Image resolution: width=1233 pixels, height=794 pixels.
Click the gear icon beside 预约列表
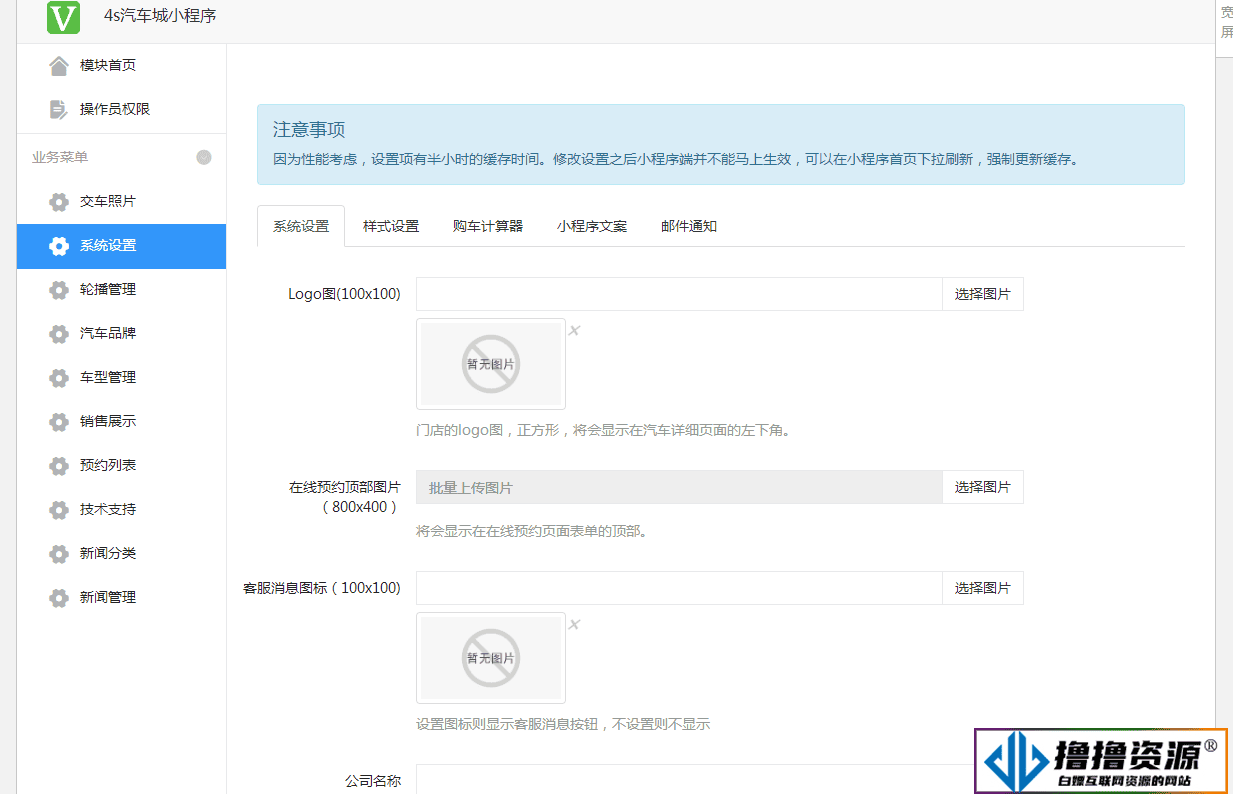click(59, 465)
